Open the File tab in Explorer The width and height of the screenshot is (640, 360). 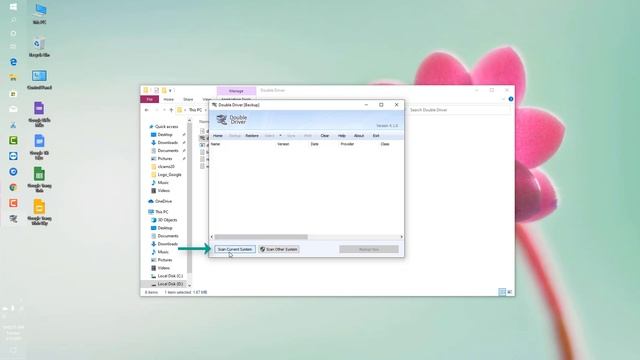149,99
